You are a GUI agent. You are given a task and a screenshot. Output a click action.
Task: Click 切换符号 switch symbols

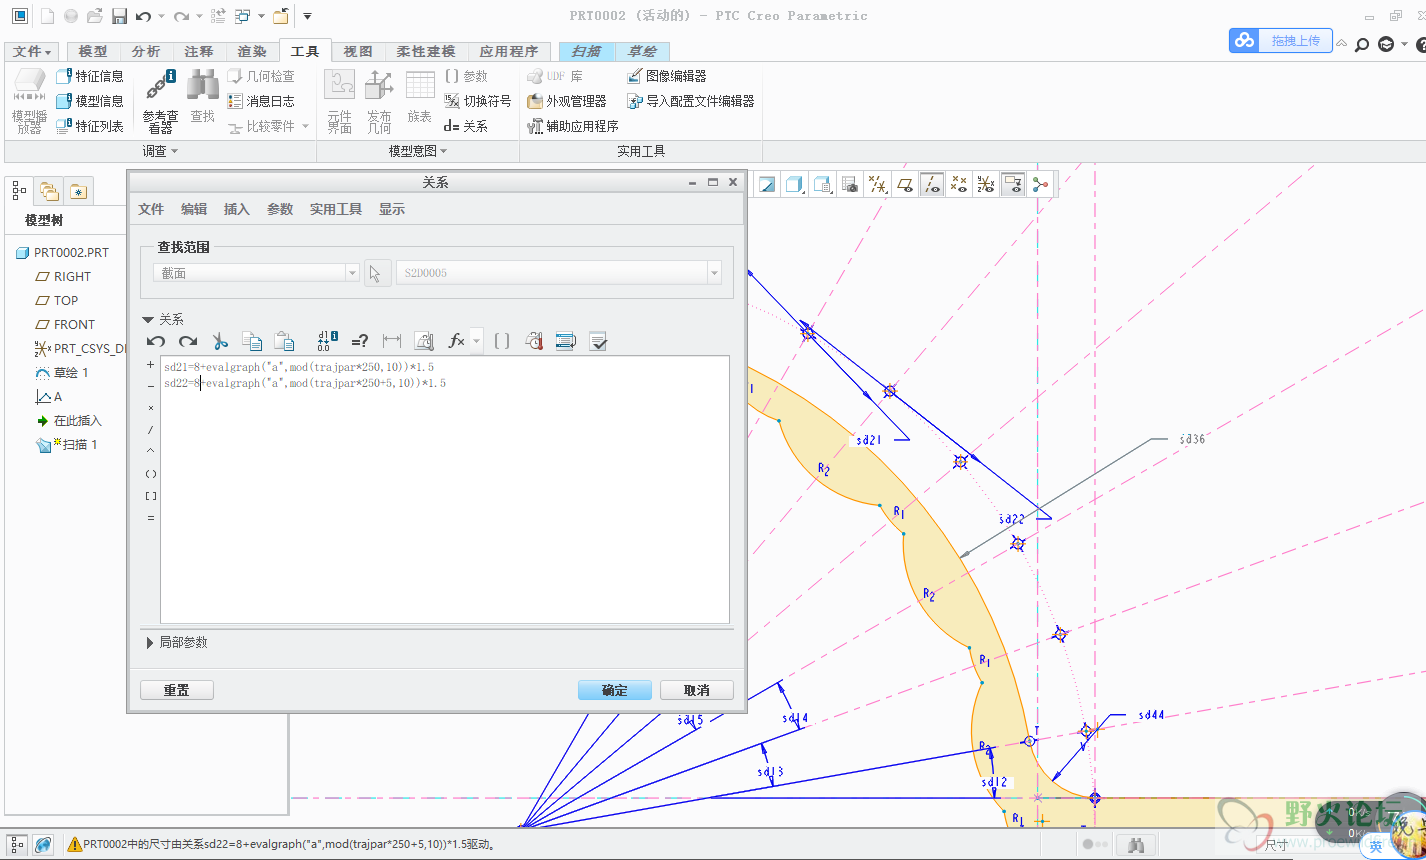click(478, 101)
